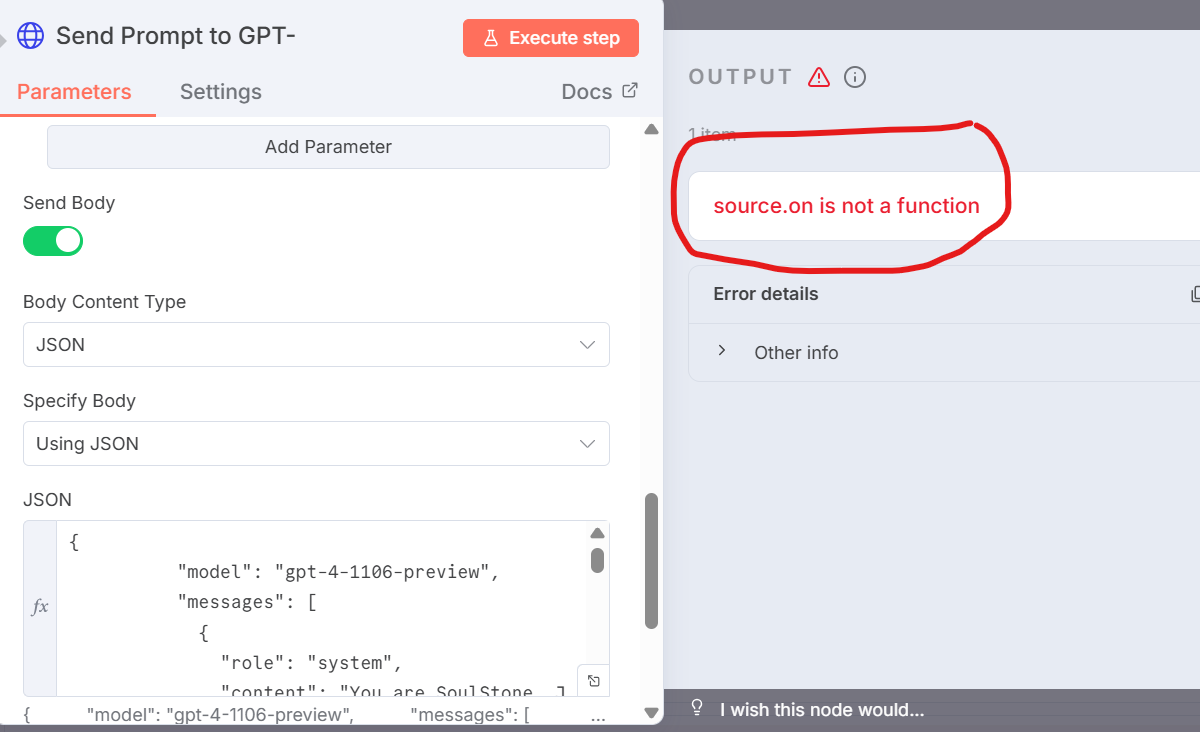Switch to the Settings tab

click(x=220, y=92)
